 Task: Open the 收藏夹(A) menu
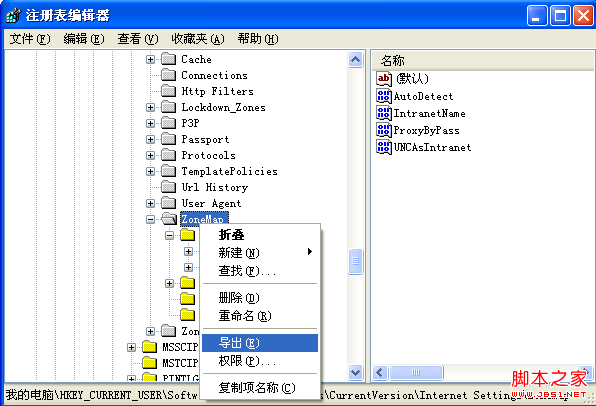198,39
